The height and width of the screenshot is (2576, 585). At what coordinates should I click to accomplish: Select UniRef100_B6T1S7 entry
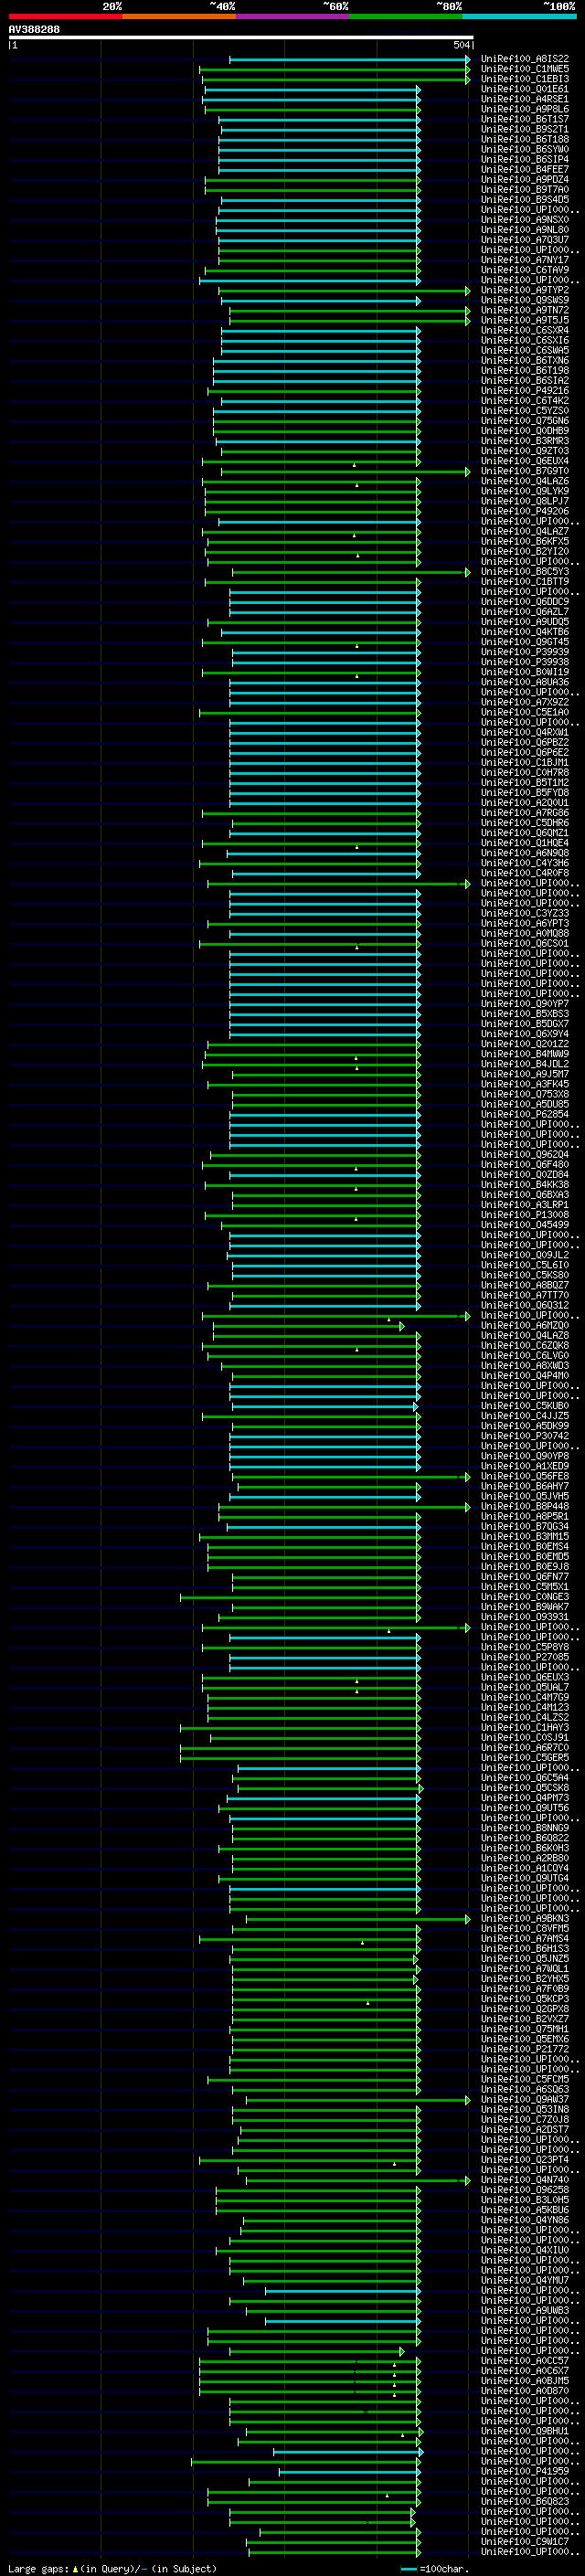(x=525, y=119)
